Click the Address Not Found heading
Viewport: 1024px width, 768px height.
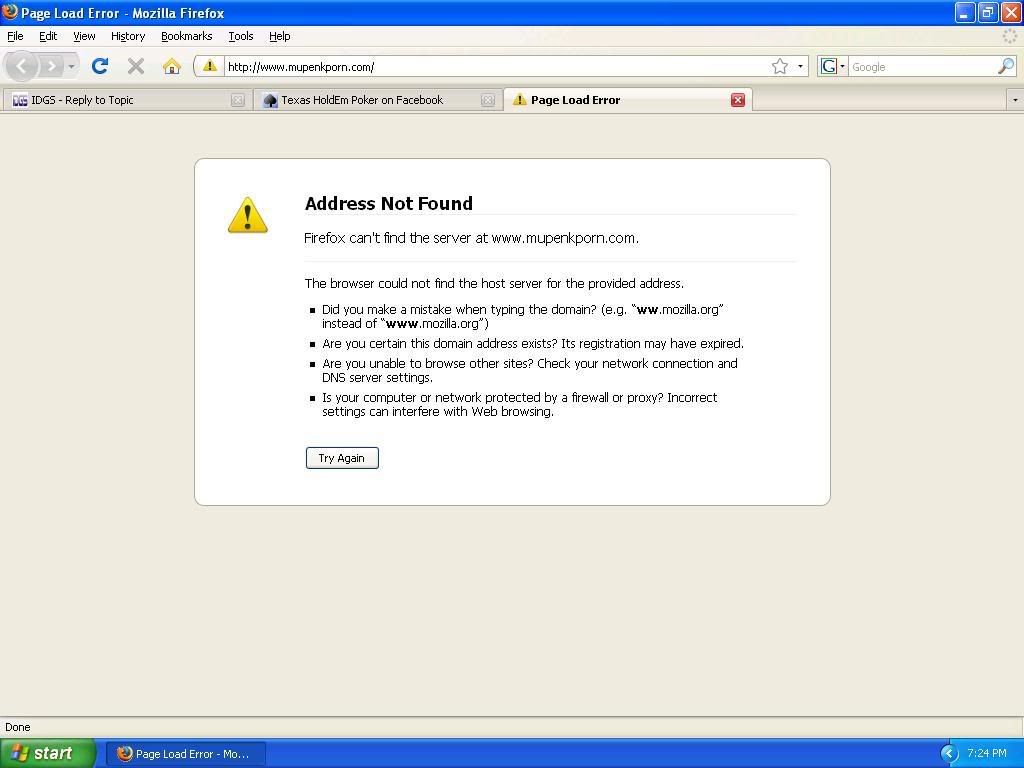(389, 203)
